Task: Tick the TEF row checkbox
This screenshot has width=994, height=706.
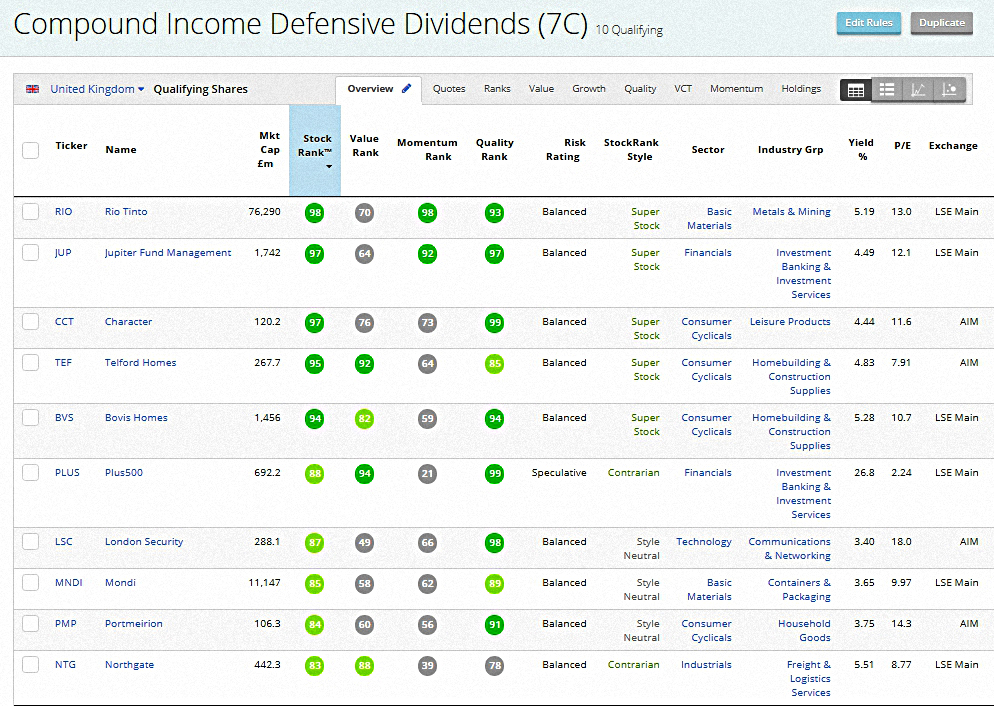Action: [x=30, y=363]
